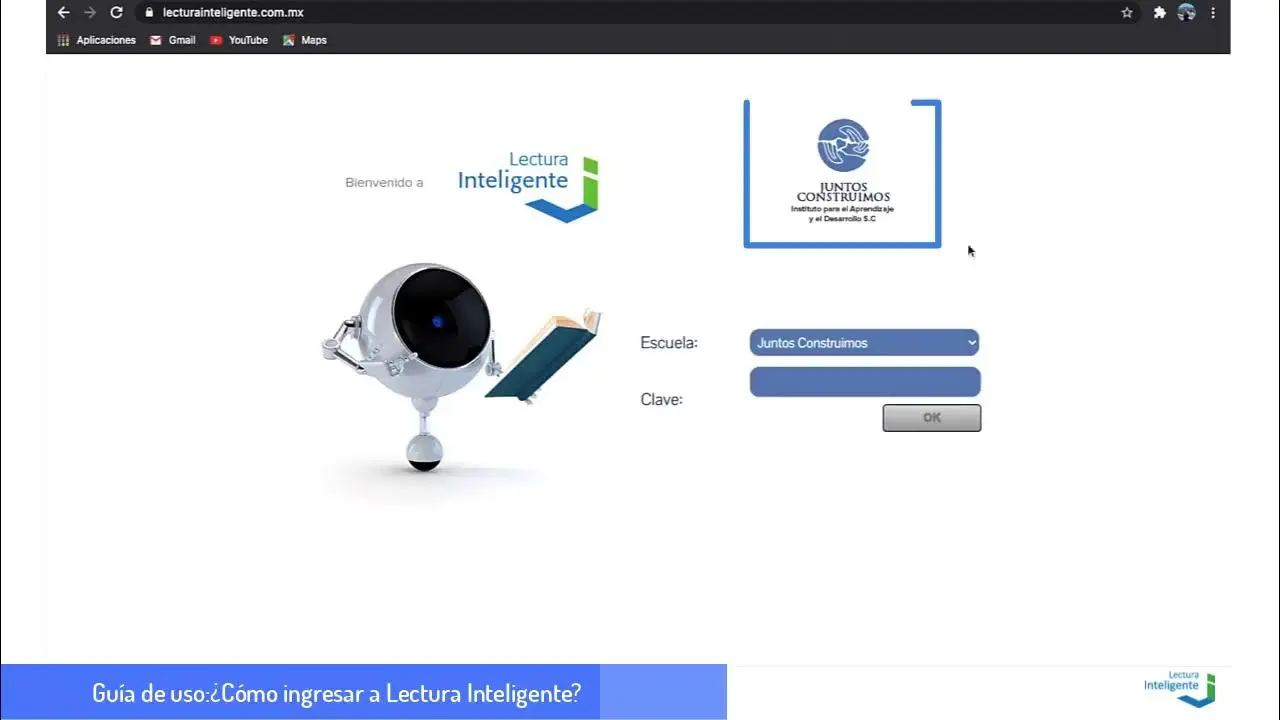Image resolution: width=1280 pixels, height=720 pixels.
Task: Open the YouTube bookmark
Action: (x=239, y=40)
